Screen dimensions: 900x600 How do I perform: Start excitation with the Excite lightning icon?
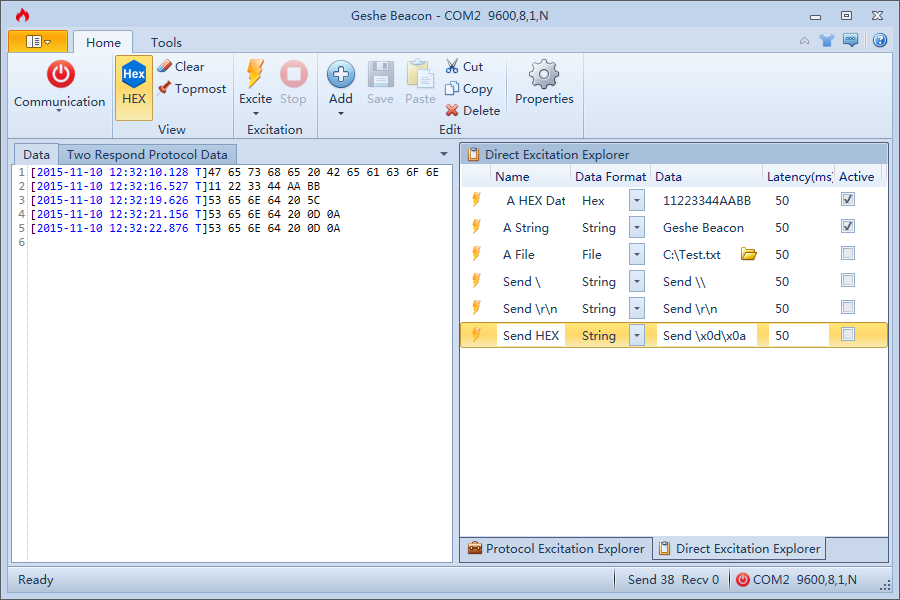(x=255, y=74)
